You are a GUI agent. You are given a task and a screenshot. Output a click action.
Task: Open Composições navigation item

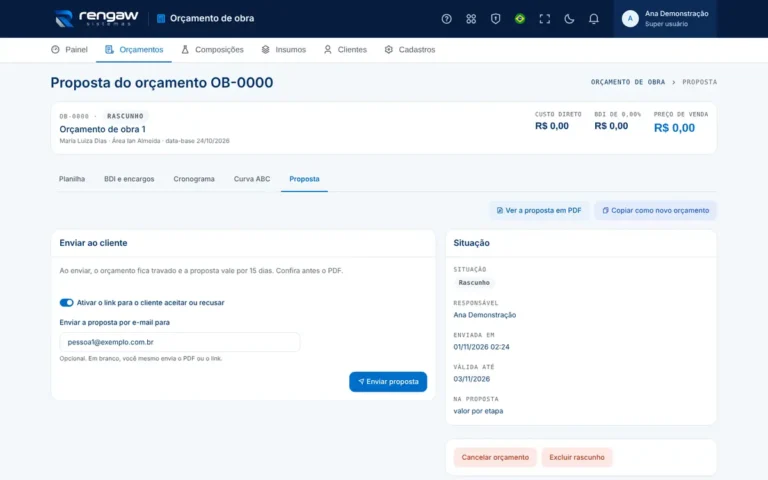point(212,49)
